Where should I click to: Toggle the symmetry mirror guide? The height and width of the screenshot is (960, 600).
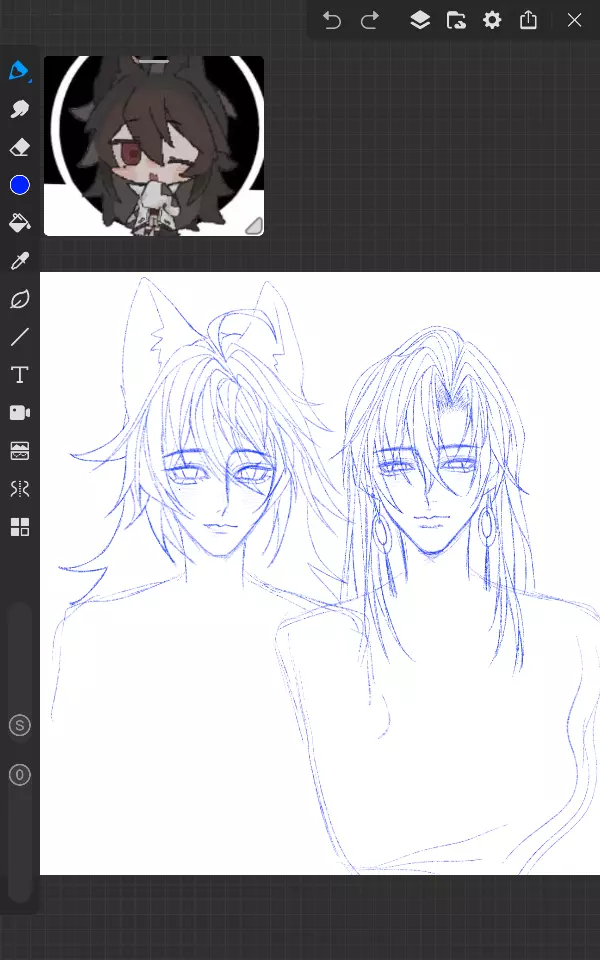[19, 489]
